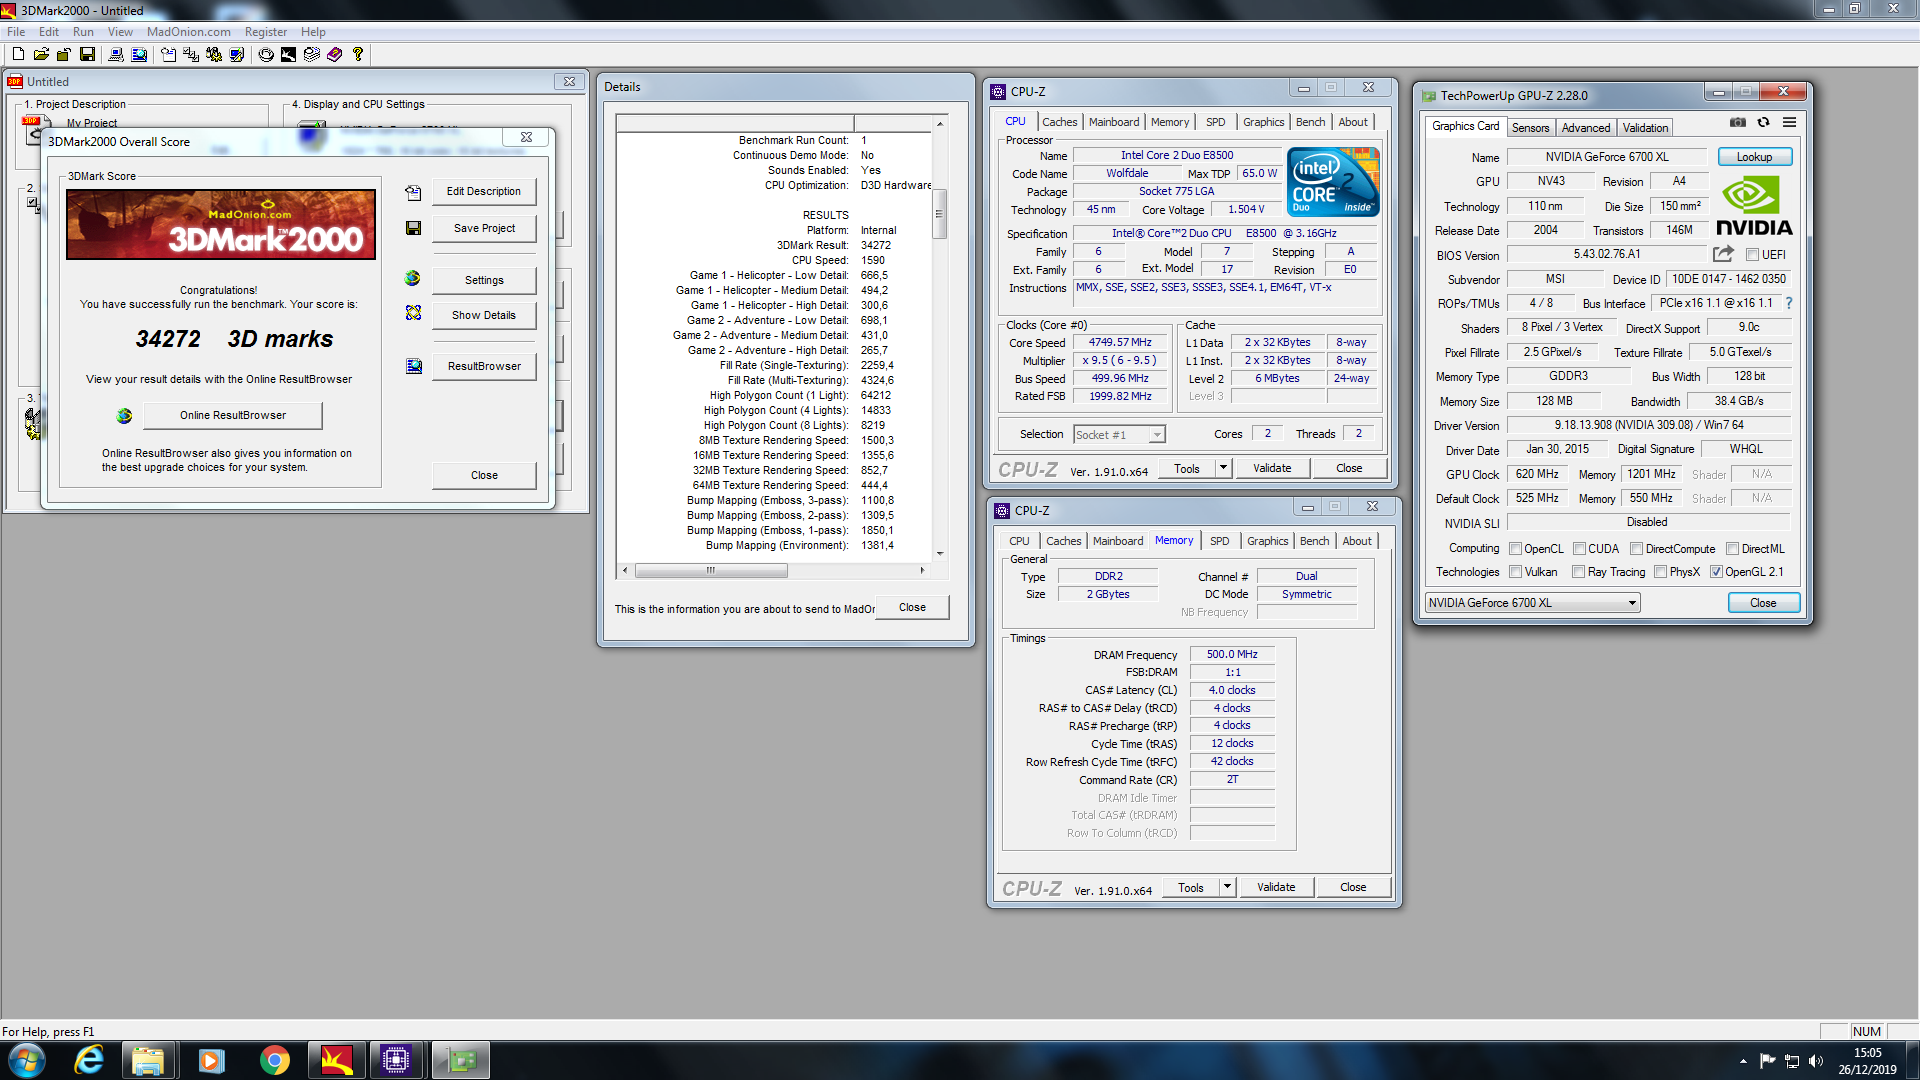Expand the Tools arrow in upper CPU-Z

tap(1222, 468)
